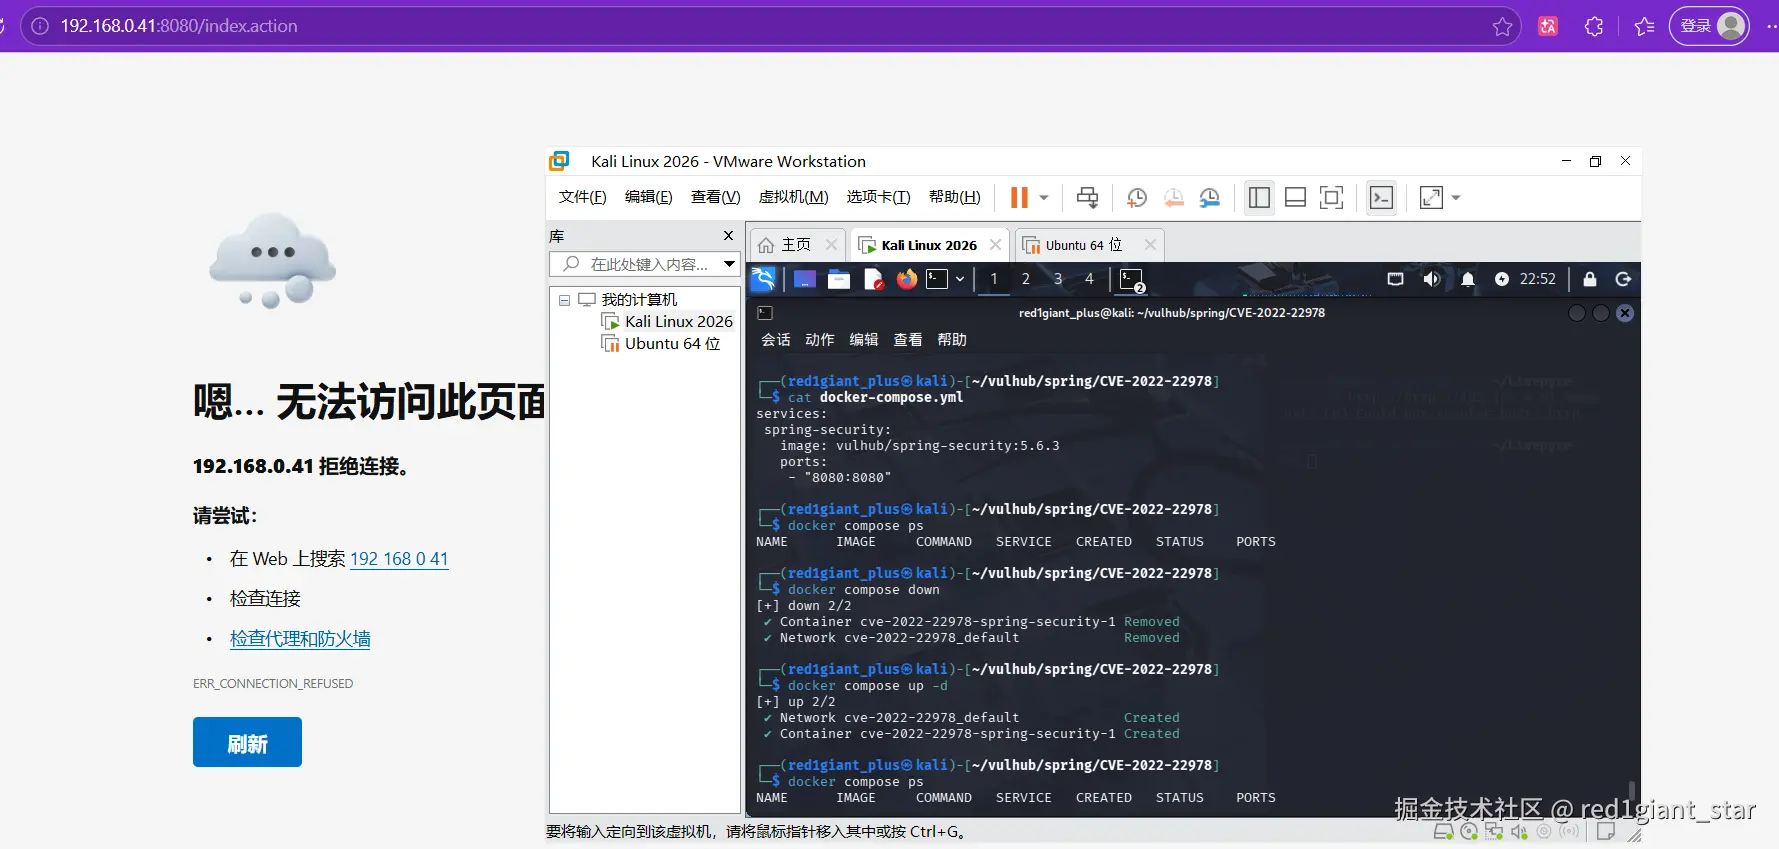Open the Kali volume control icon

(x=1432, y=279)
